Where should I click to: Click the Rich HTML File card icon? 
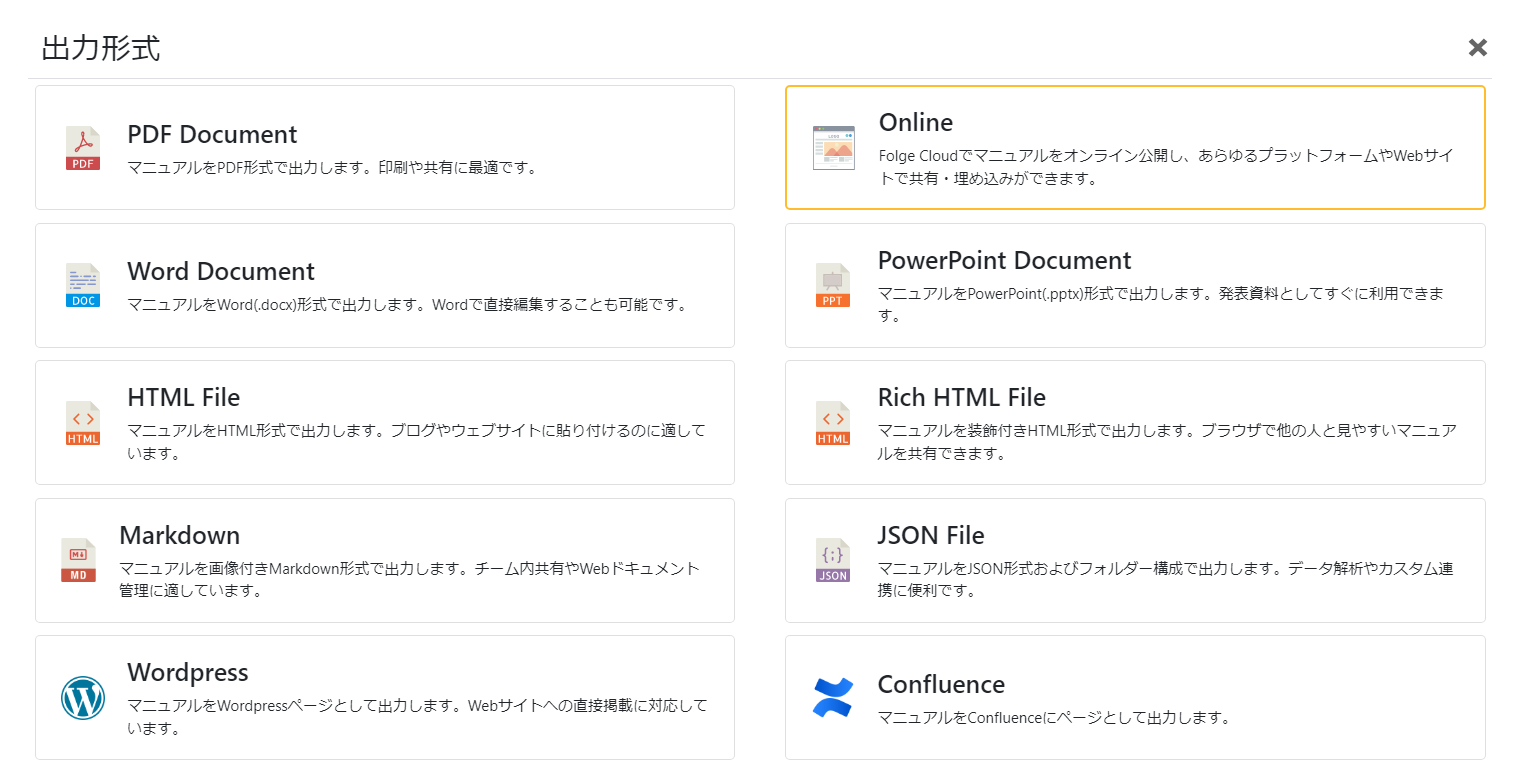[832, 423]
